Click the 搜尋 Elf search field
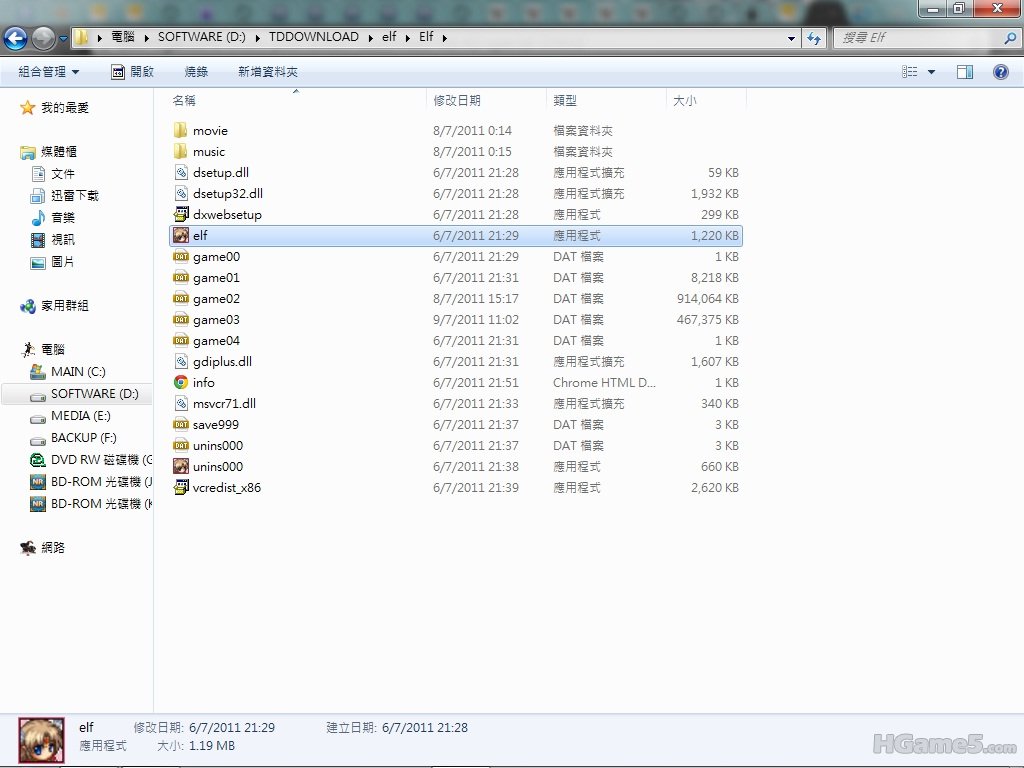 pyautogui.click(x=920, y=38)
